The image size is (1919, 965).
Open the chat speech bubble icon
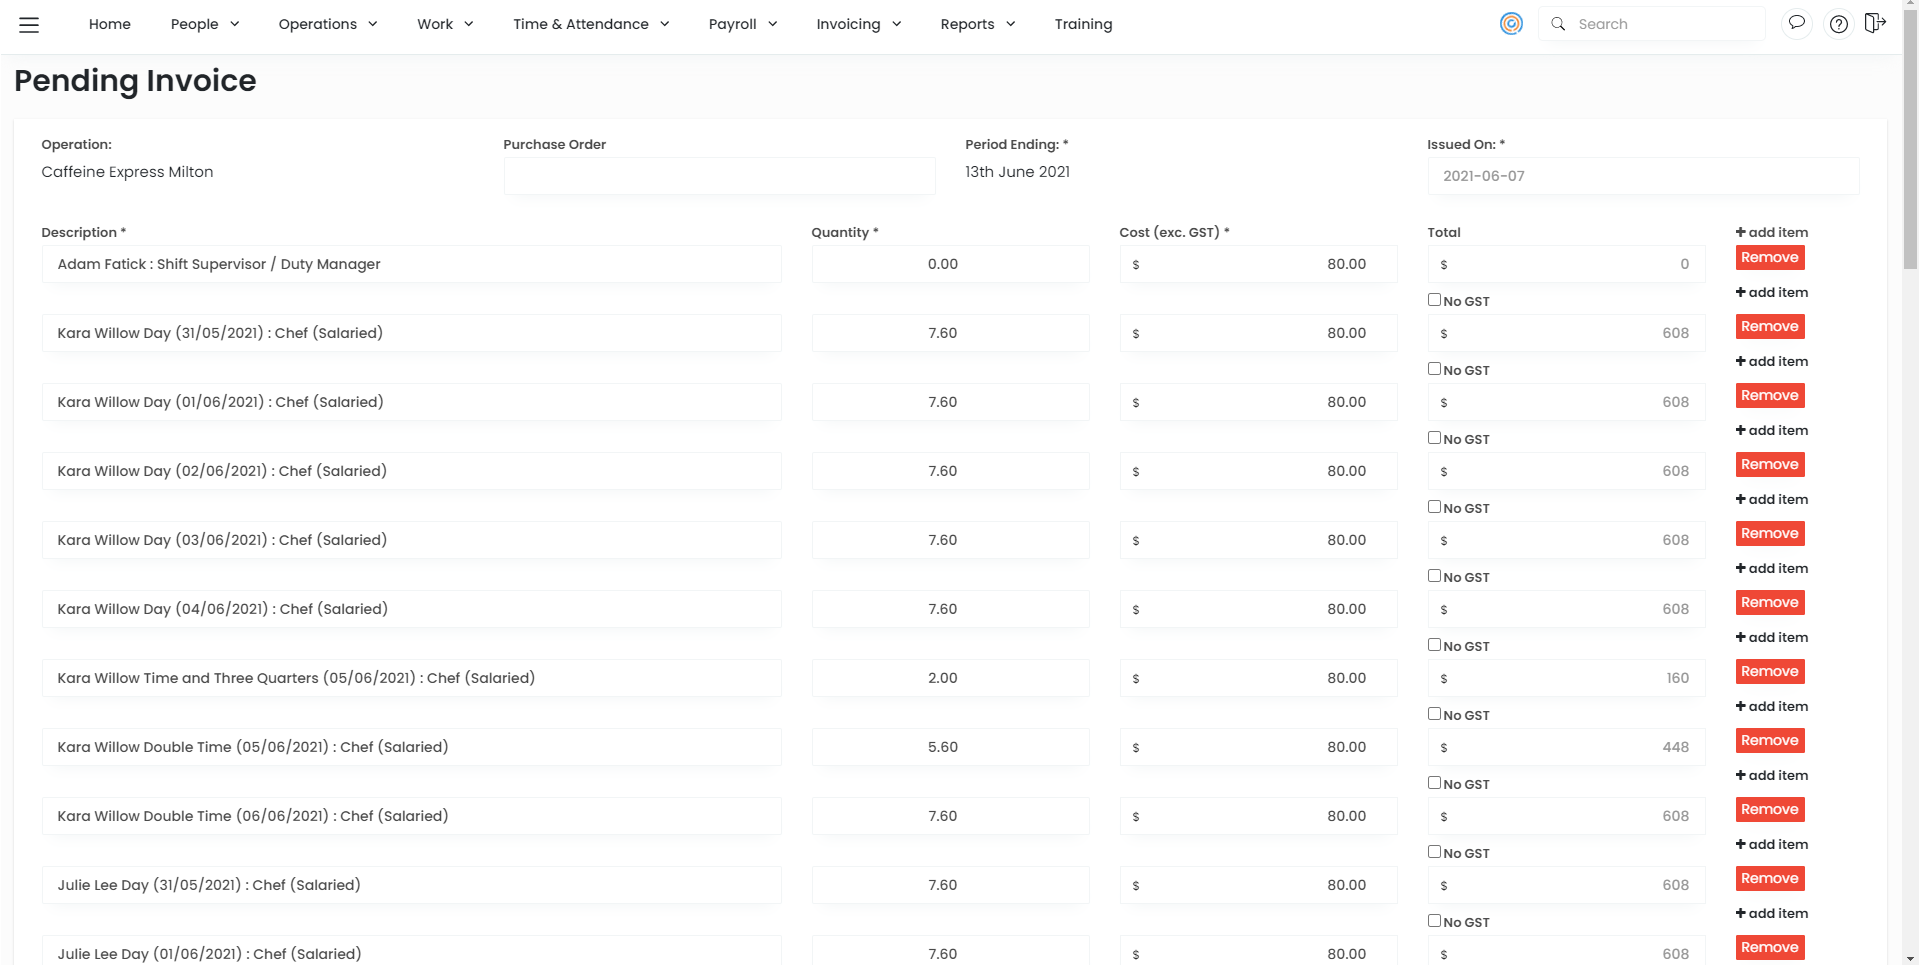pos(1797,23)
